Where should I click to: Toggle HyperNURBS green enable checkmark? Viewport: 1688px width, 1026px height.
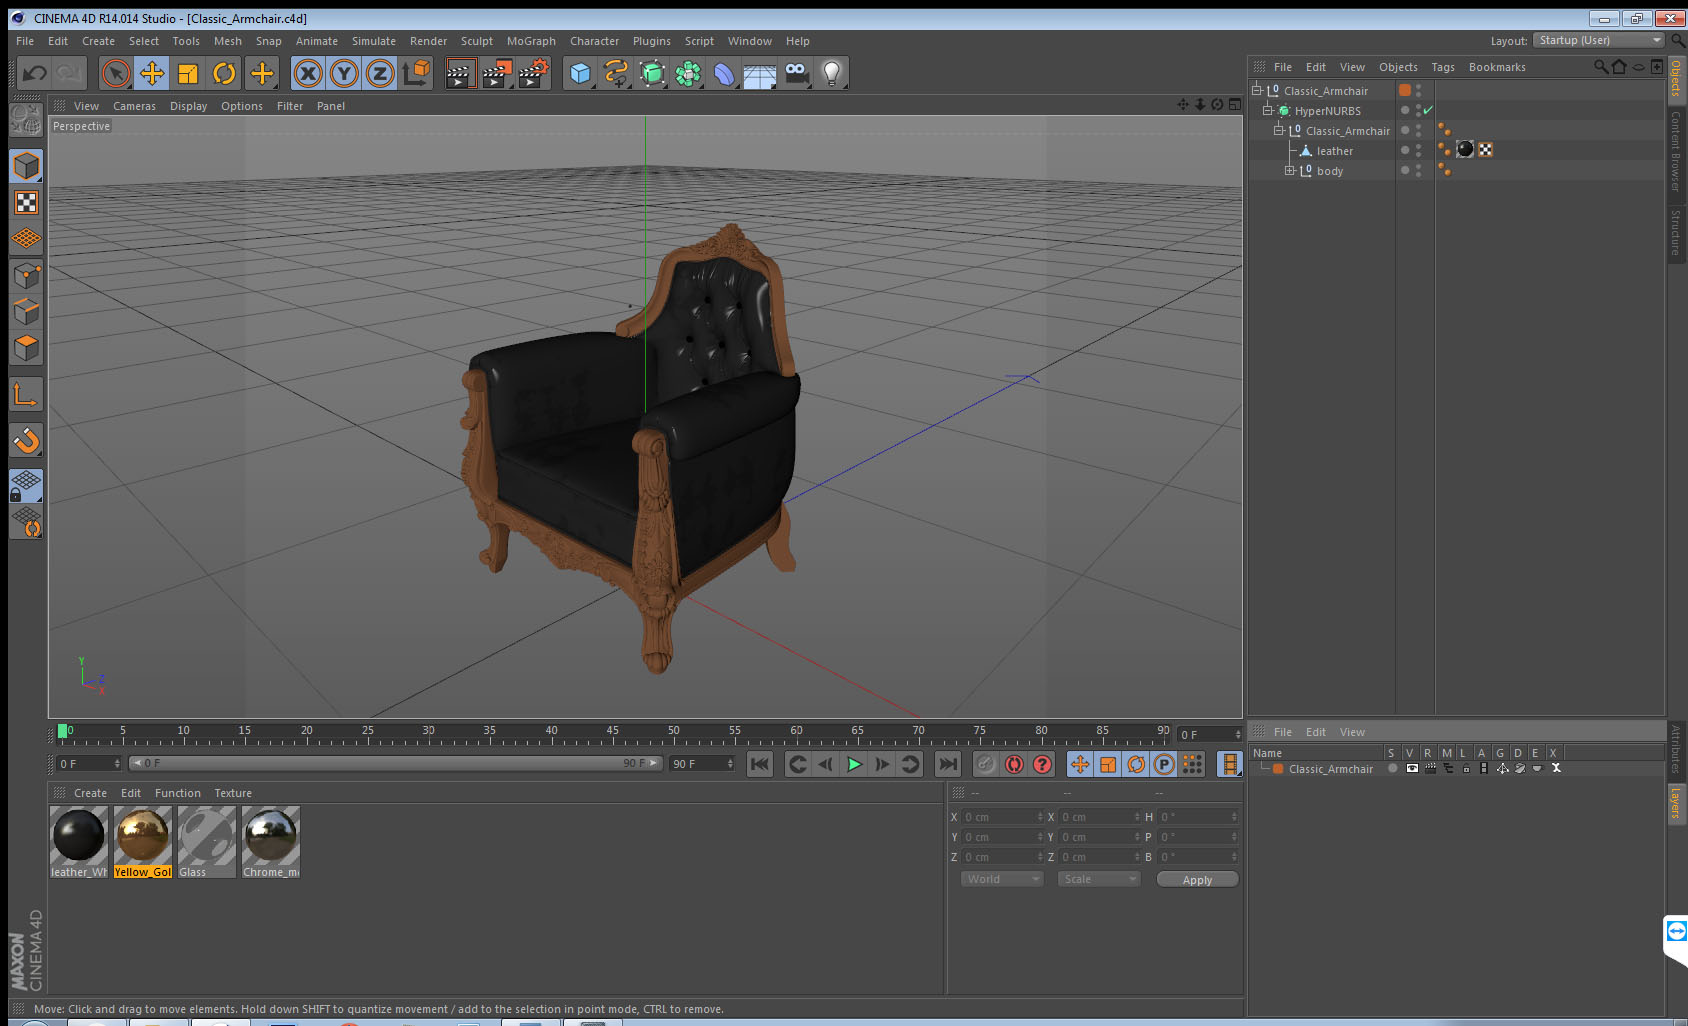[x=1428, y=110]
